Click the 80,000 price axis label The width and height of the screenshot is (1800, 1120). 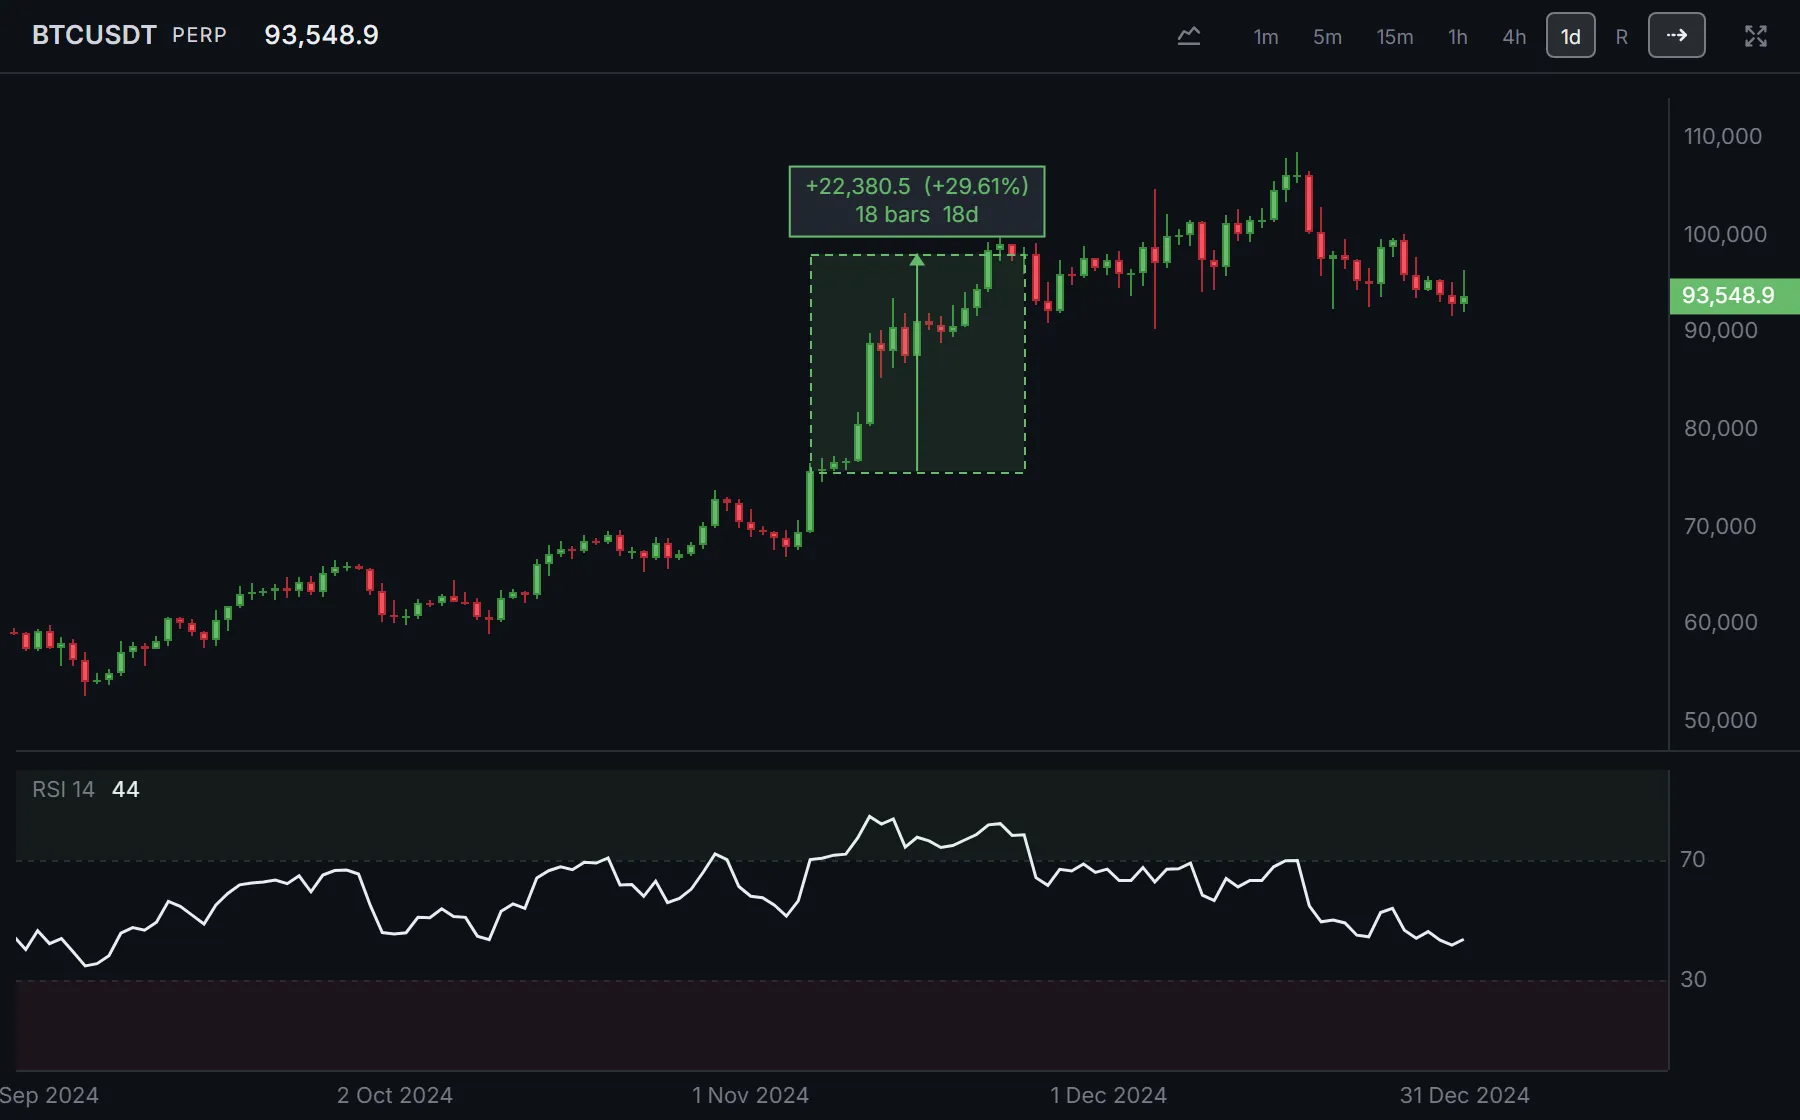click(x=1721, y=428)
